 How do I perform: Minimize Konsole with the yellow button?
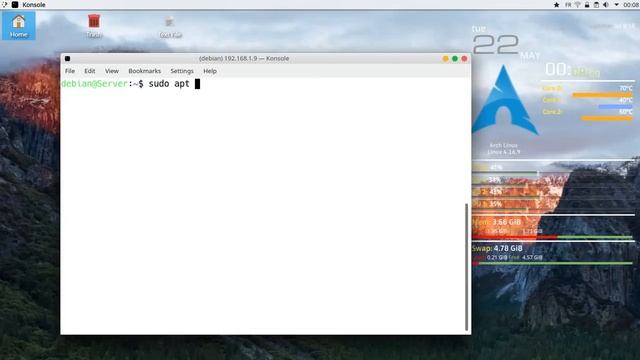[445, 59]
